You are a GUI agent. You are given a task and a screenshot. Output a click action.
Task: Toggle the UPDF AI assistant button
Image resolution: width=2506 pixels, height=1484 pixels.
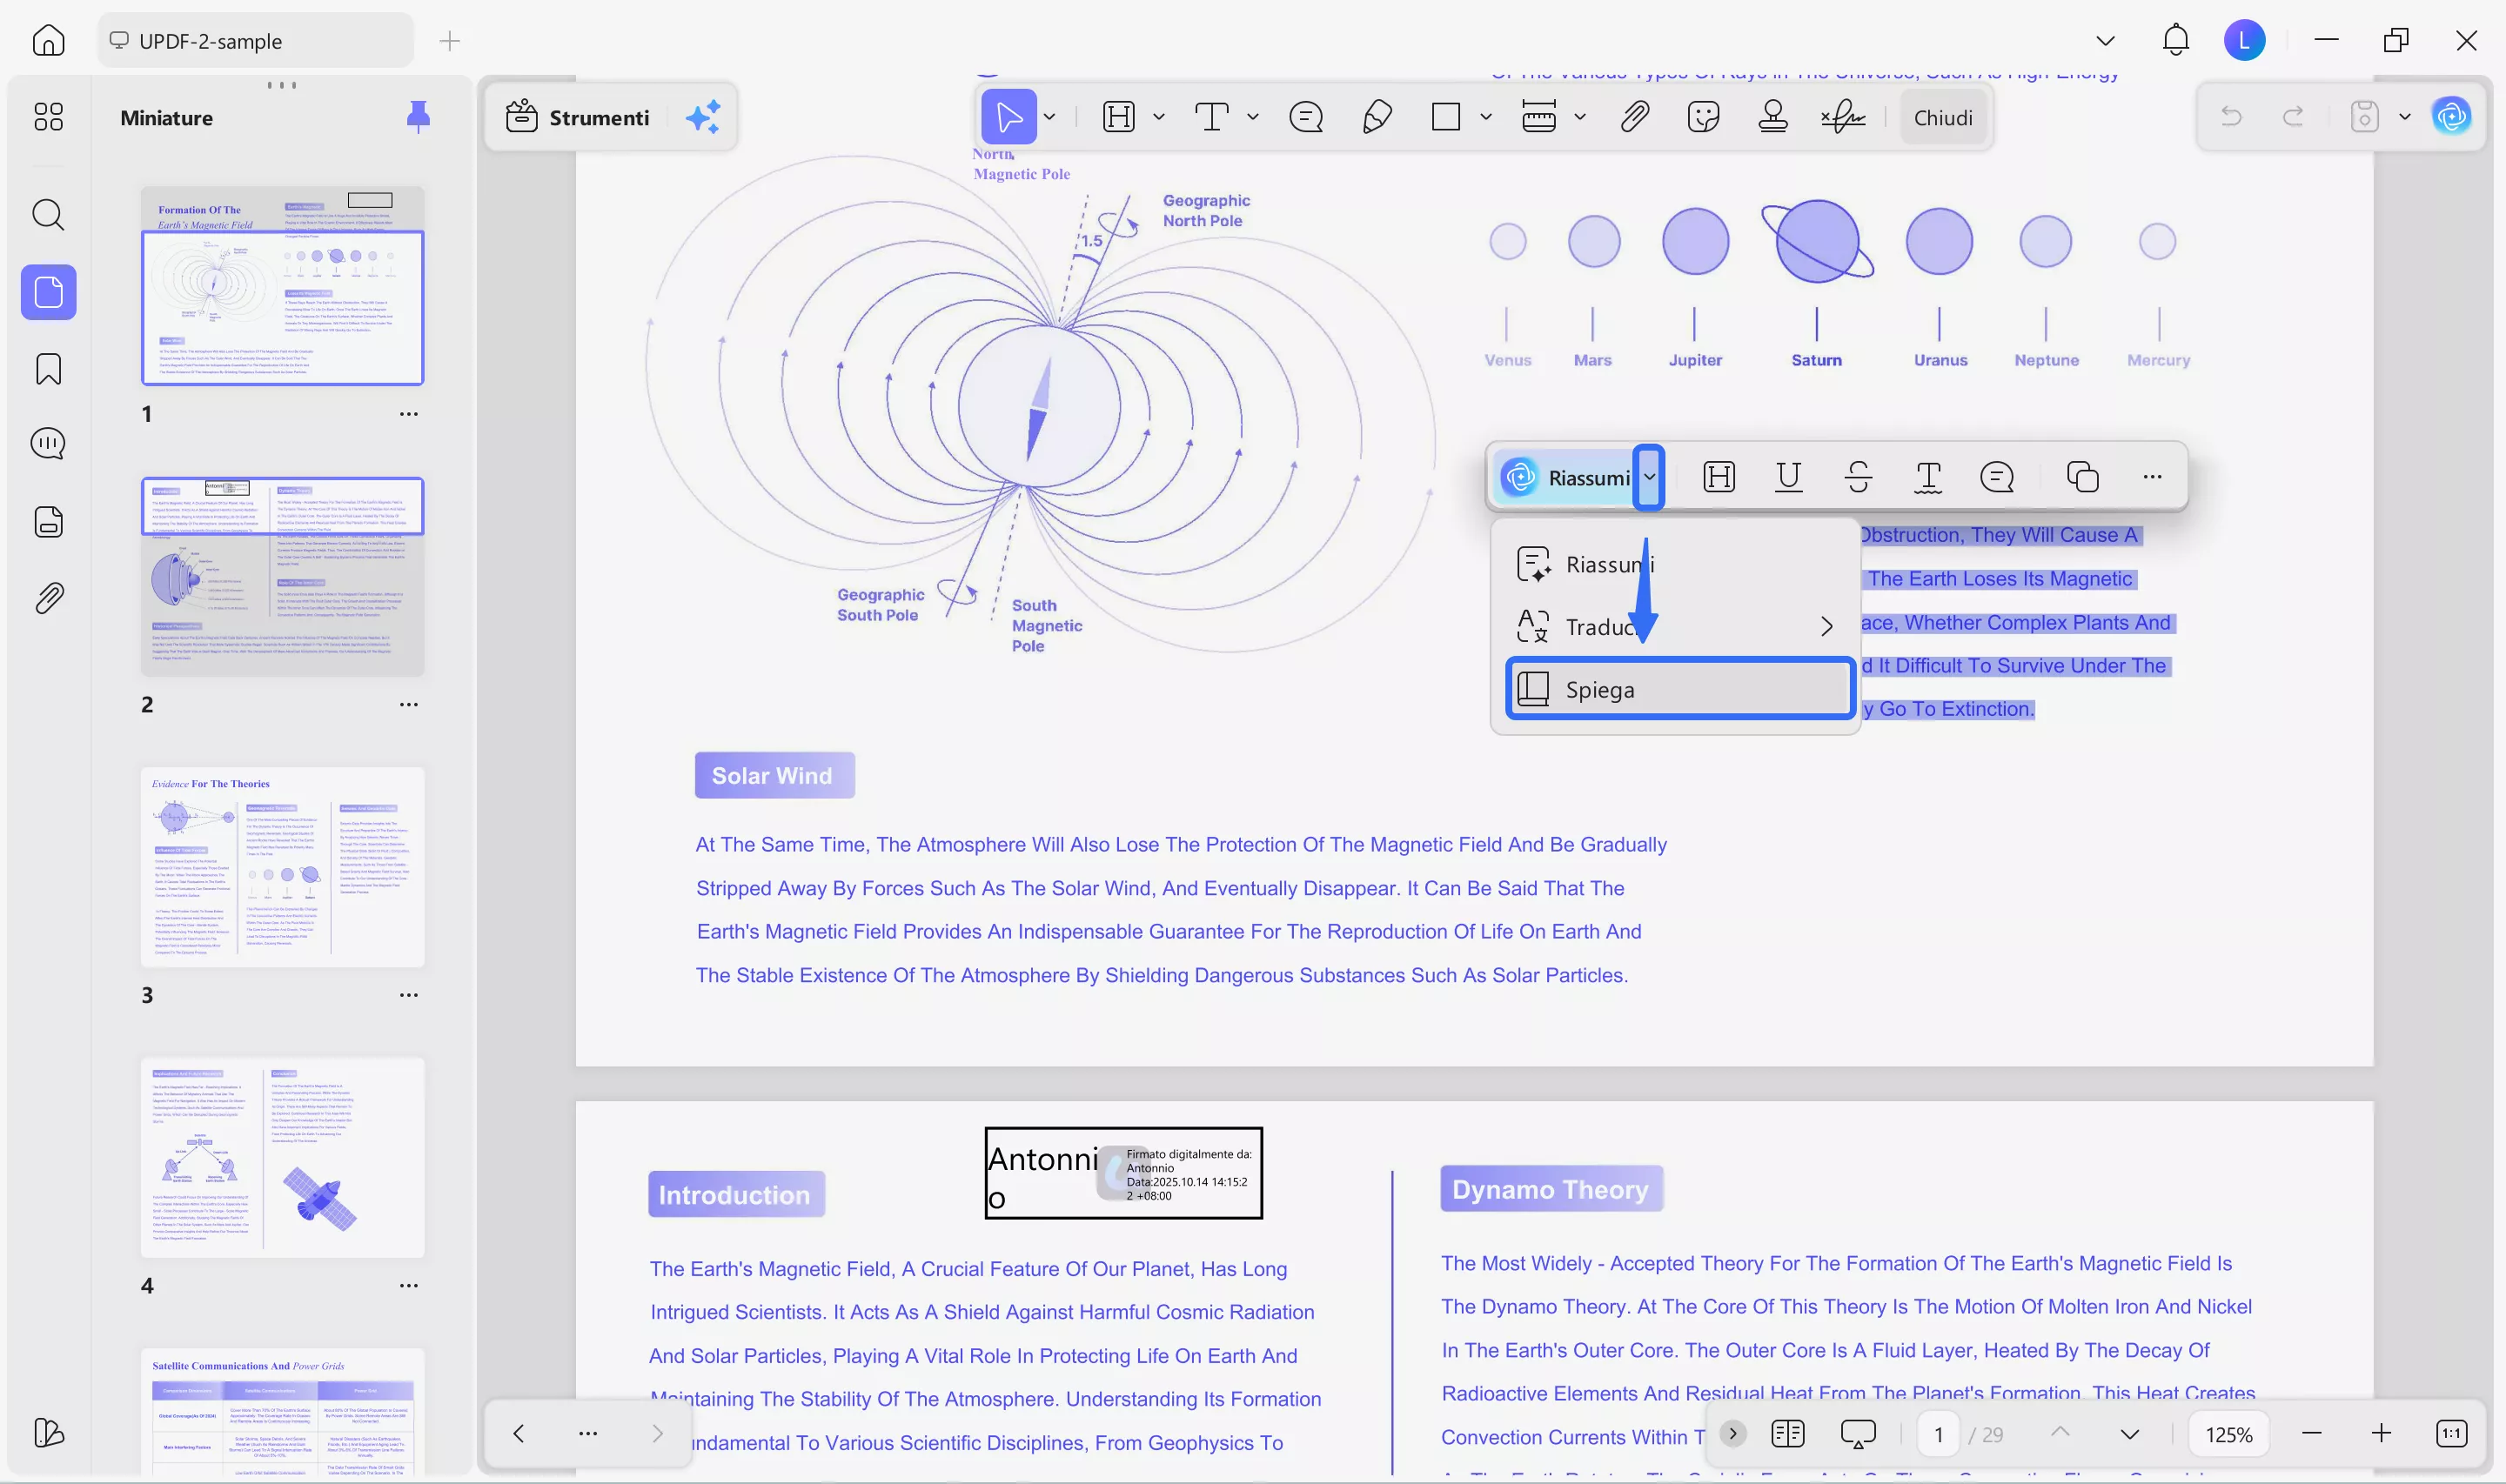[2451, 117]
